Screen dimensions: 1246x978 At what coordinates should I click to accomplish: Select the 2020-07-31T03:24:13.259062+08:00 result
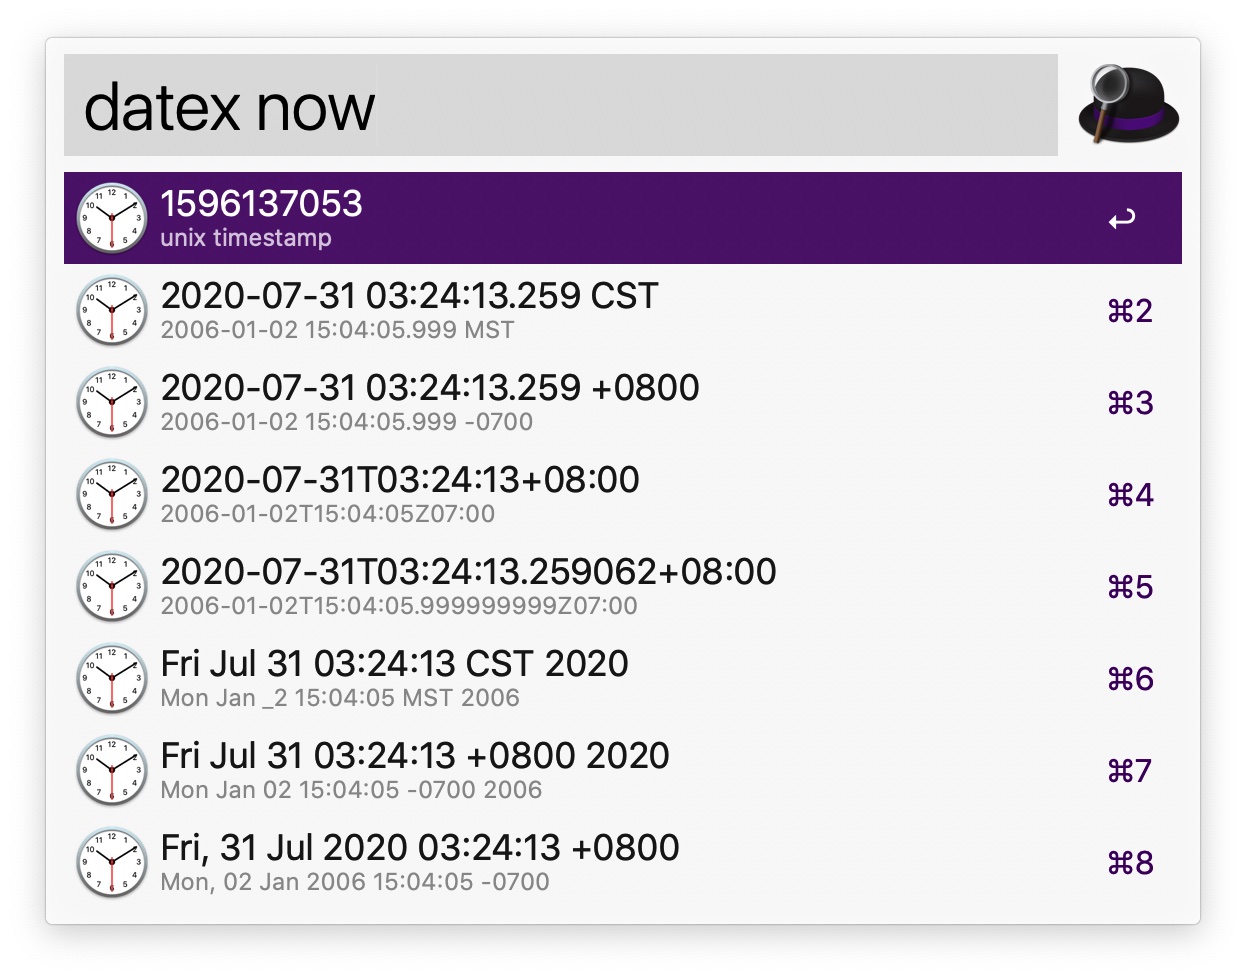click(x=622, y=586)
